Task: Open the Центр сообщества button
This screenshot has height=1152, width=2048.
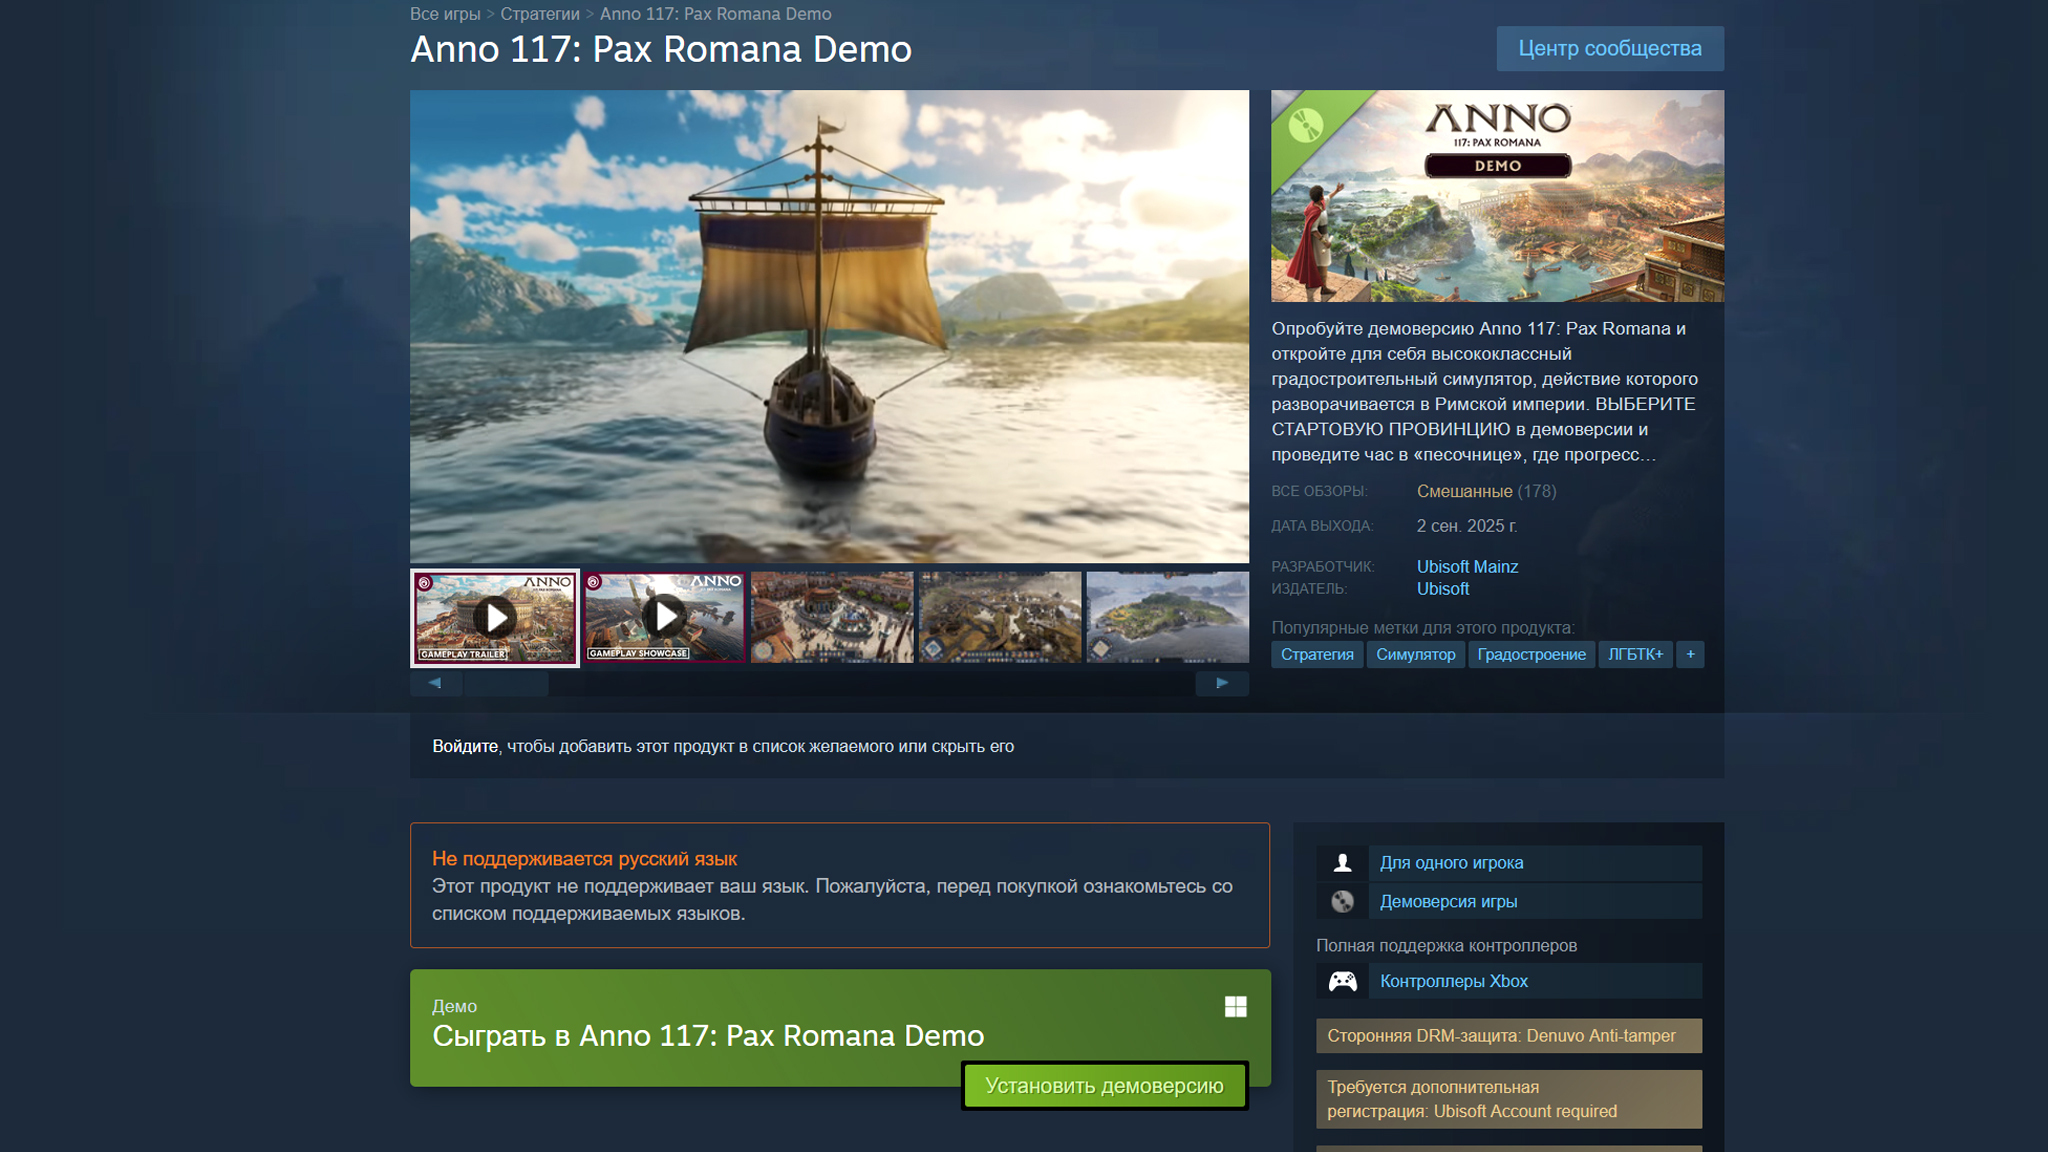Action: (x=1610, y=48)
